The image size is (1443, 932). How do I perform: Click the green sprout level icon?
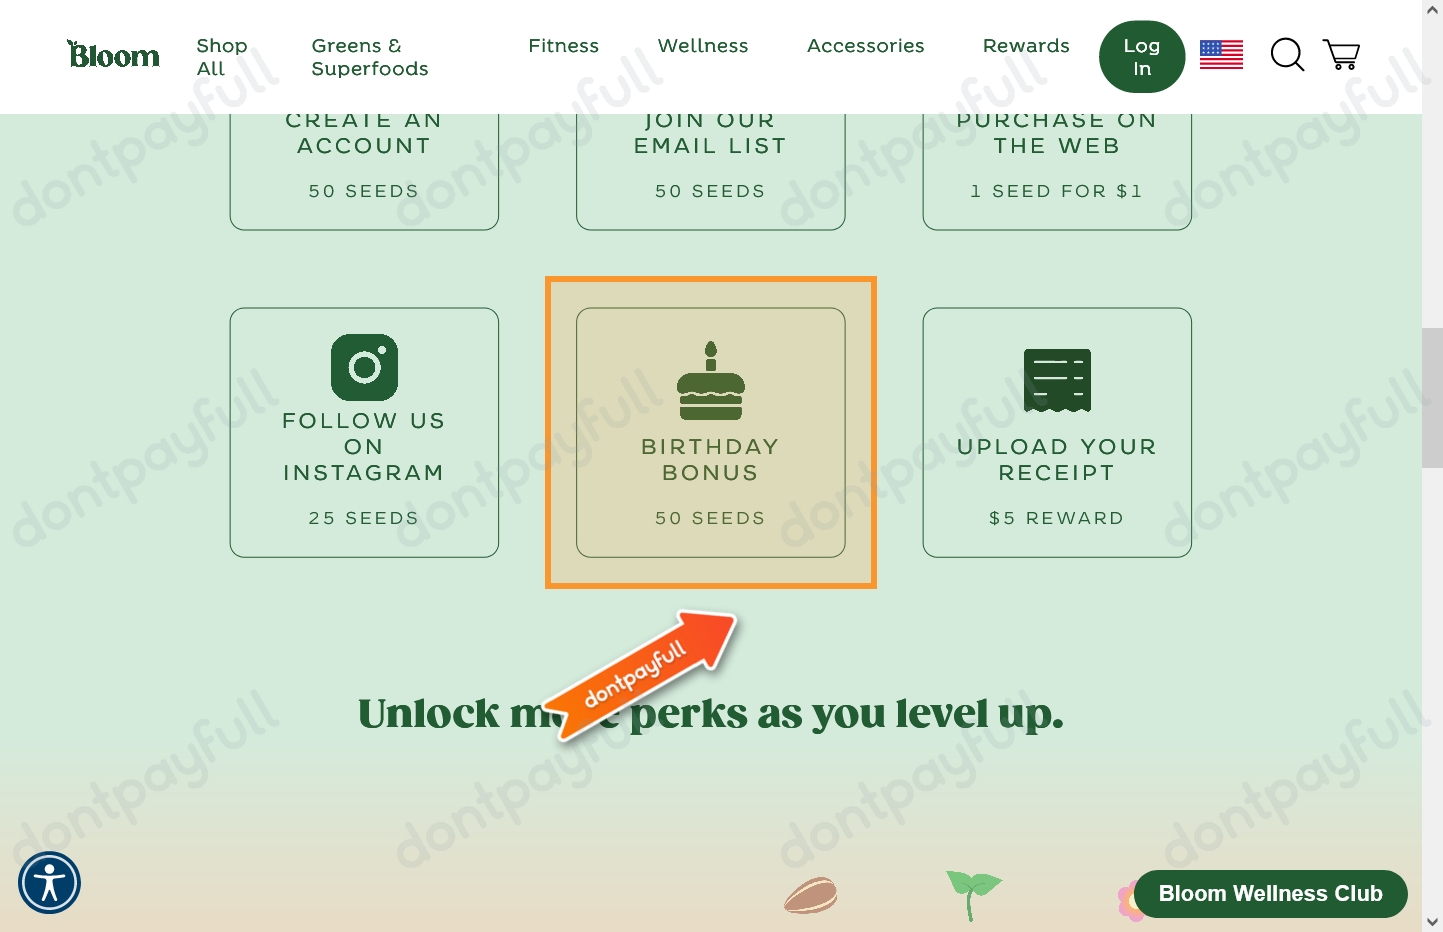click(x=973, y=894)
